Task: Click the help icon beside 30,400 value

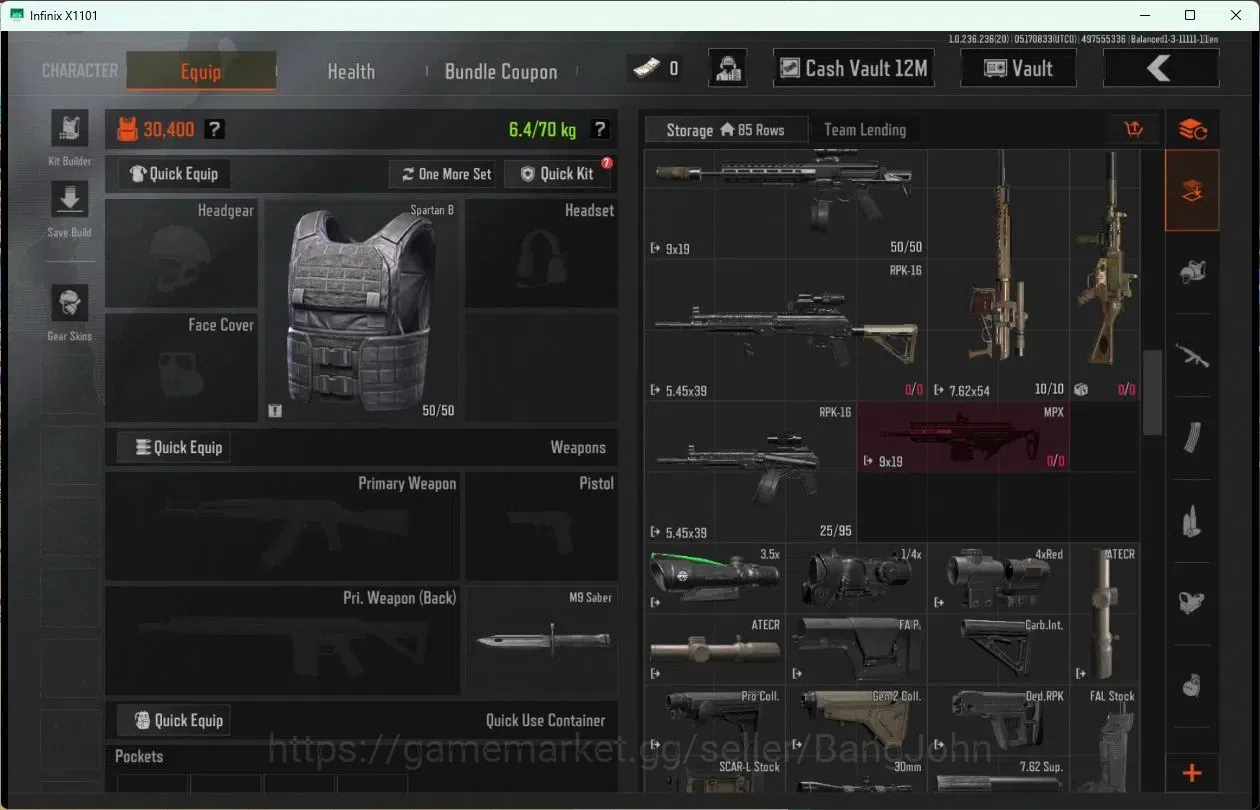Action: [215, 129]
